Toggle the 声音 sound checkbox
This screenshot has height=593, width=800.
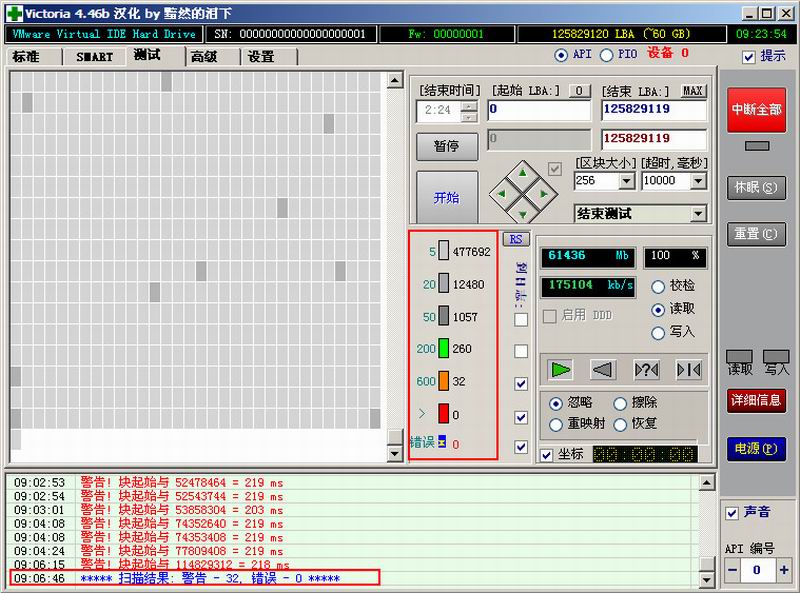tap(733, 513)
